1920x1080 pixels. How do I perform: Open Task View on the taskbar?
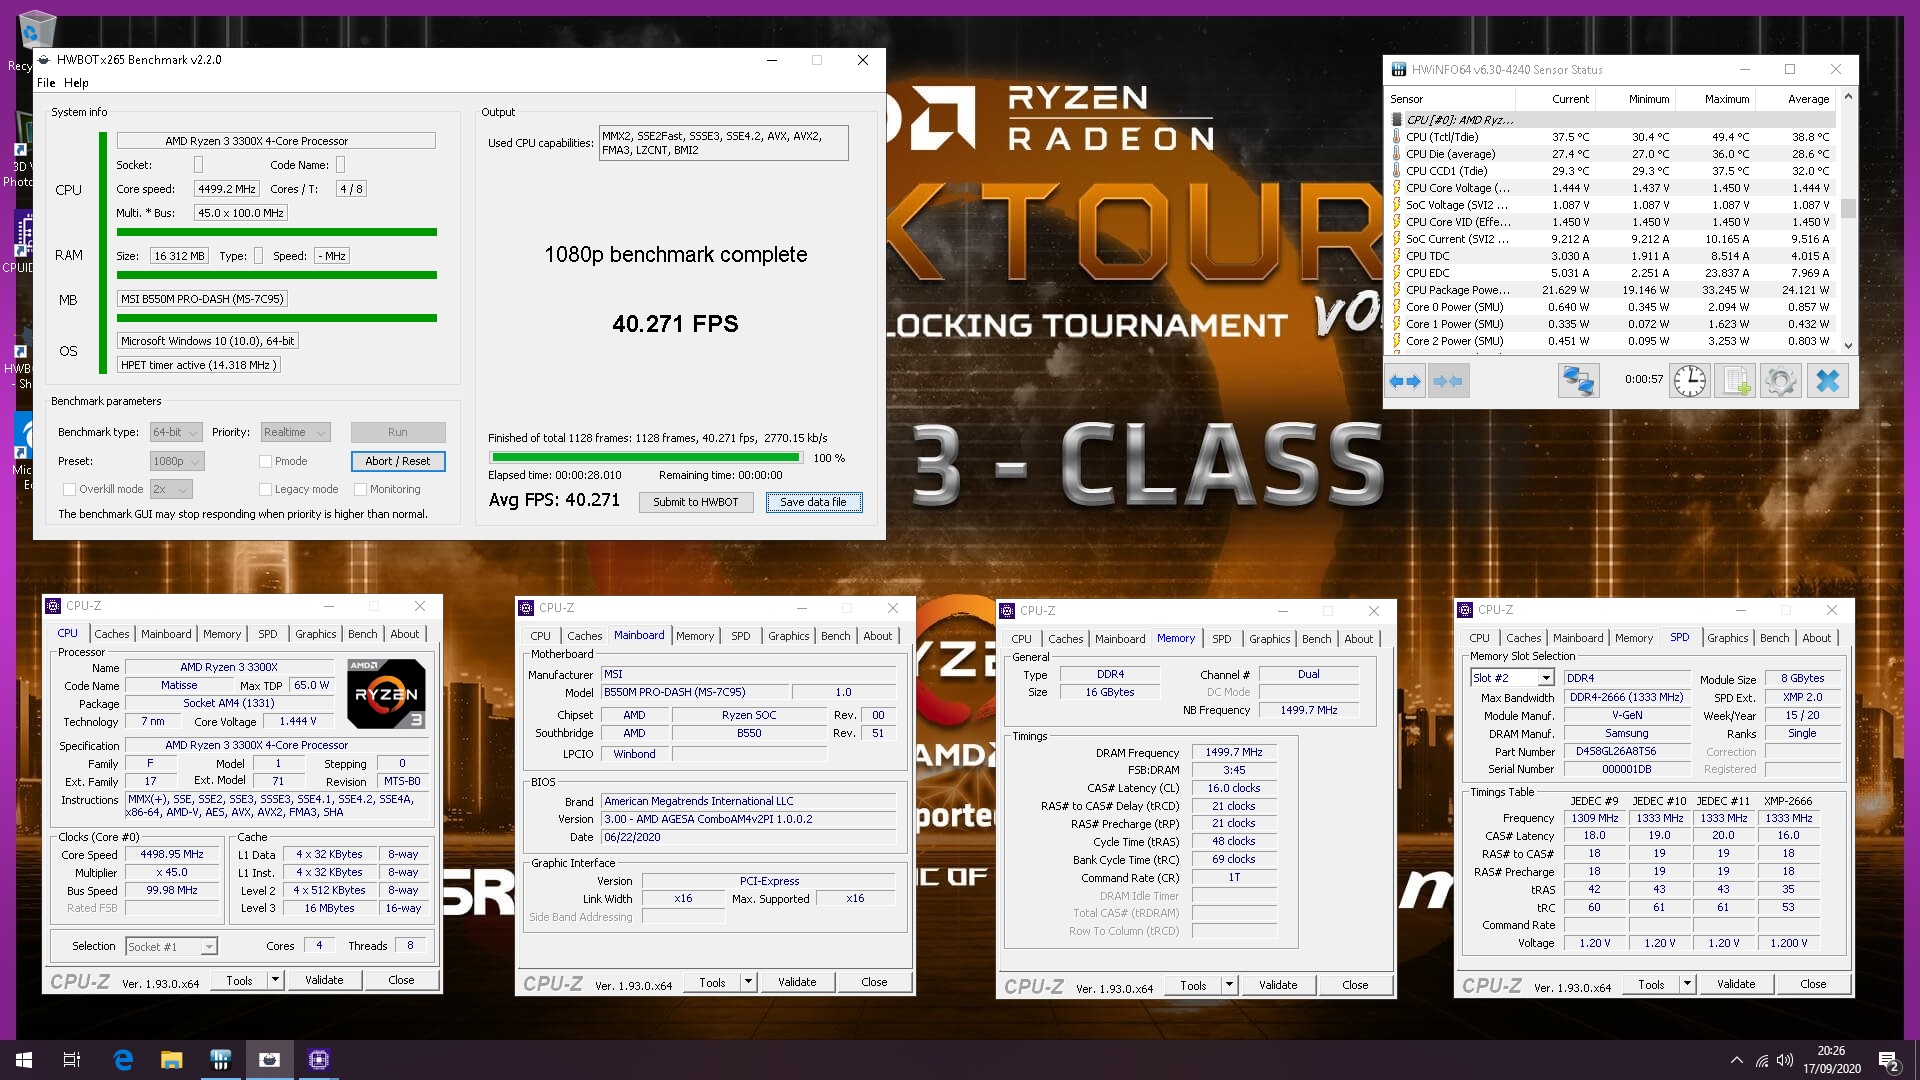pos(72,1060)
